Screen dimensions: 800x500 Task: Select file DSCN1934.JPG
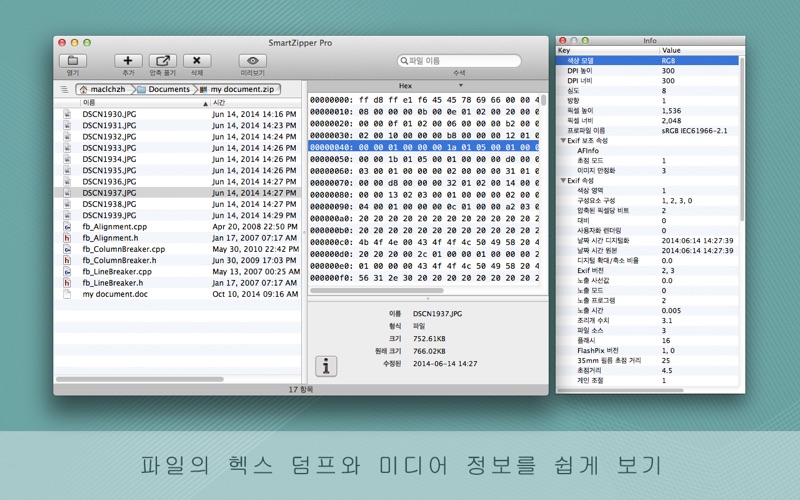point(109,159)
